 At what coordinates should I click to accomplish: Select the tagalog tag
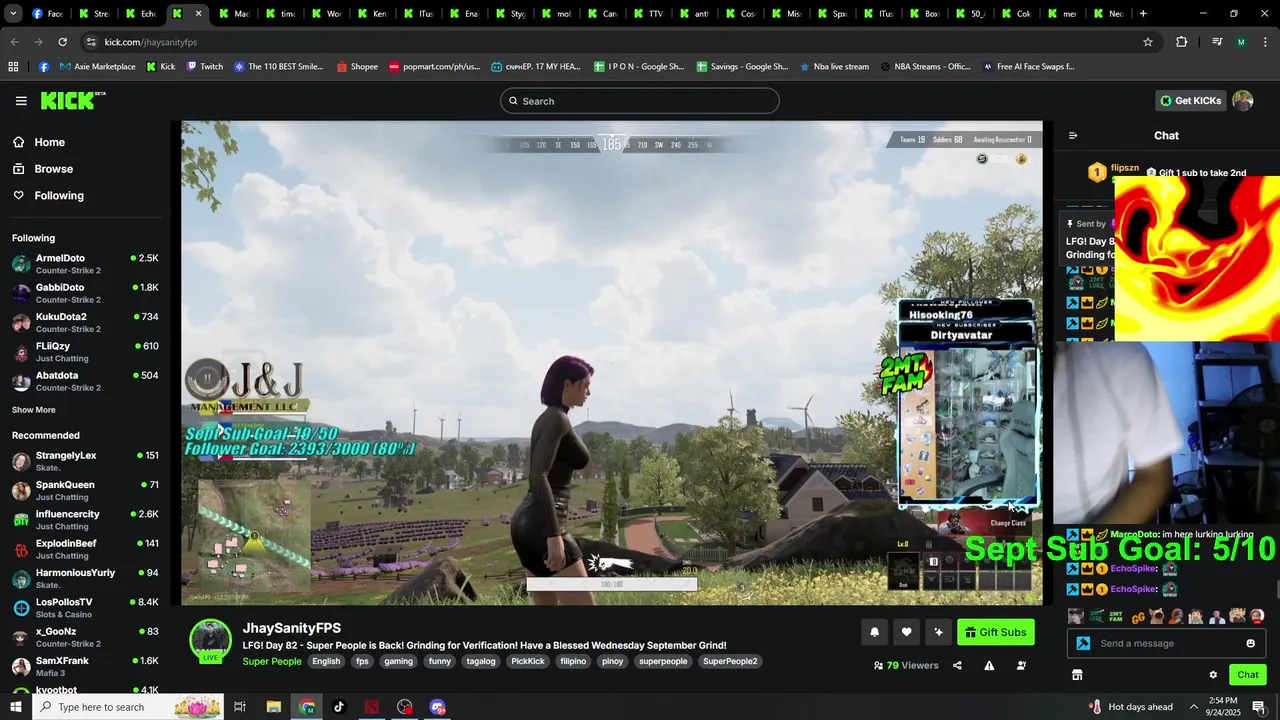pyautogui.click(x=481, y=661)
